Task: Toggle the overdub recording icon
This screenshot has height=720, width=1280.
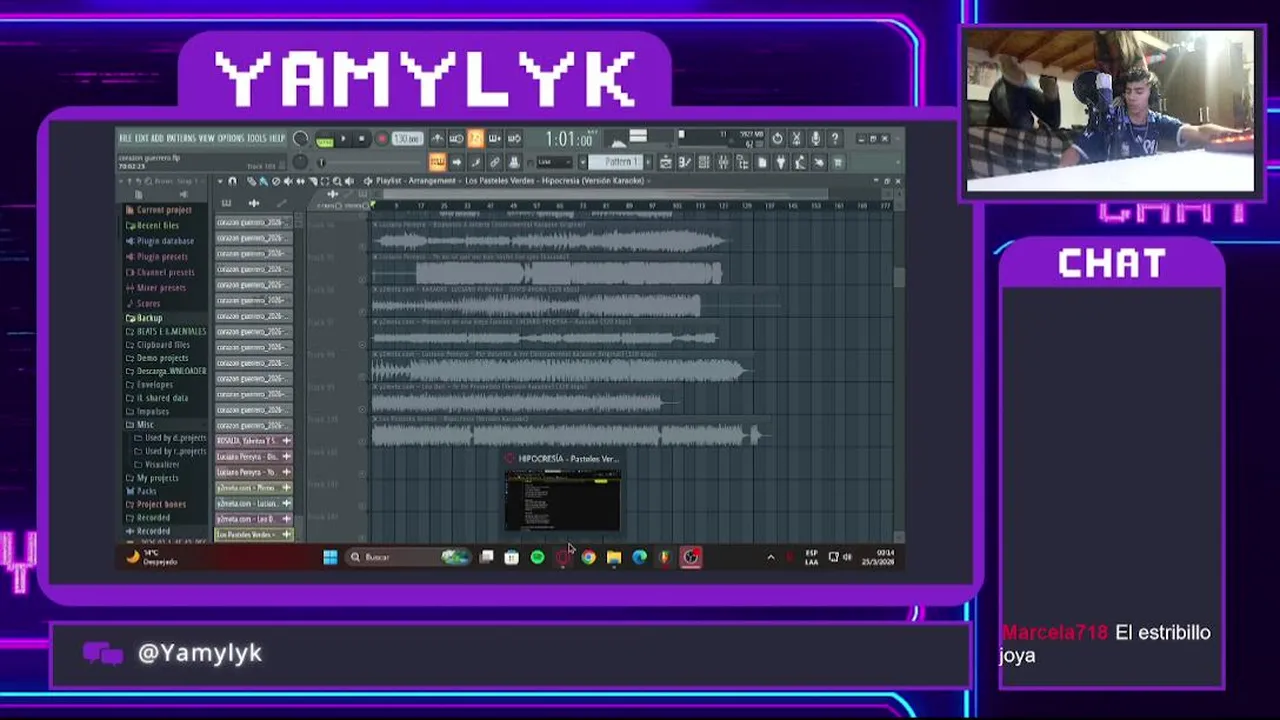Action: 495,139
